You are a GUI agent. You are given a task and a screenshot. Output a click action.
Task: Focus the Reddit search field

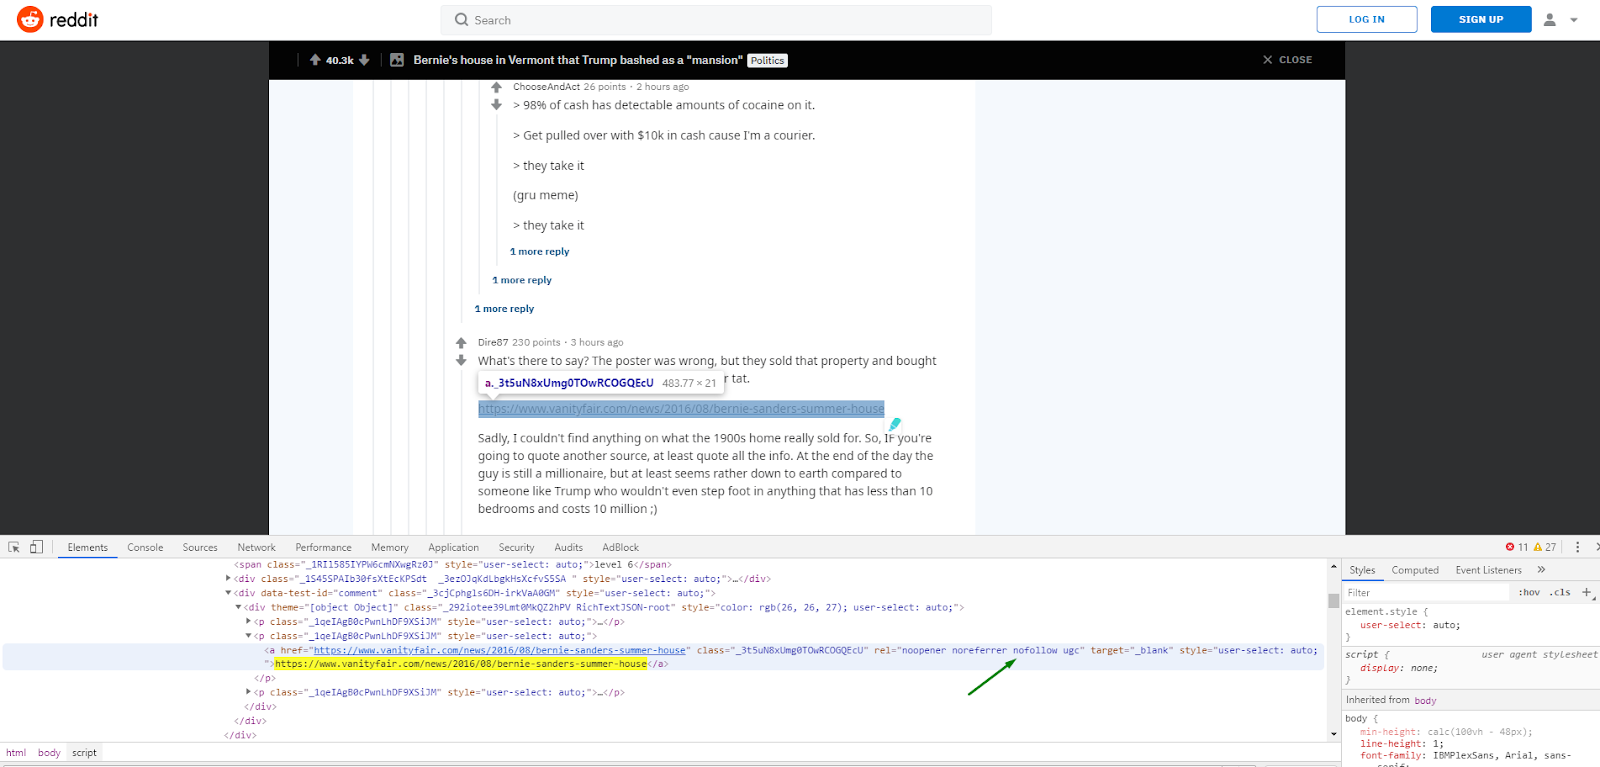point(716,20)
